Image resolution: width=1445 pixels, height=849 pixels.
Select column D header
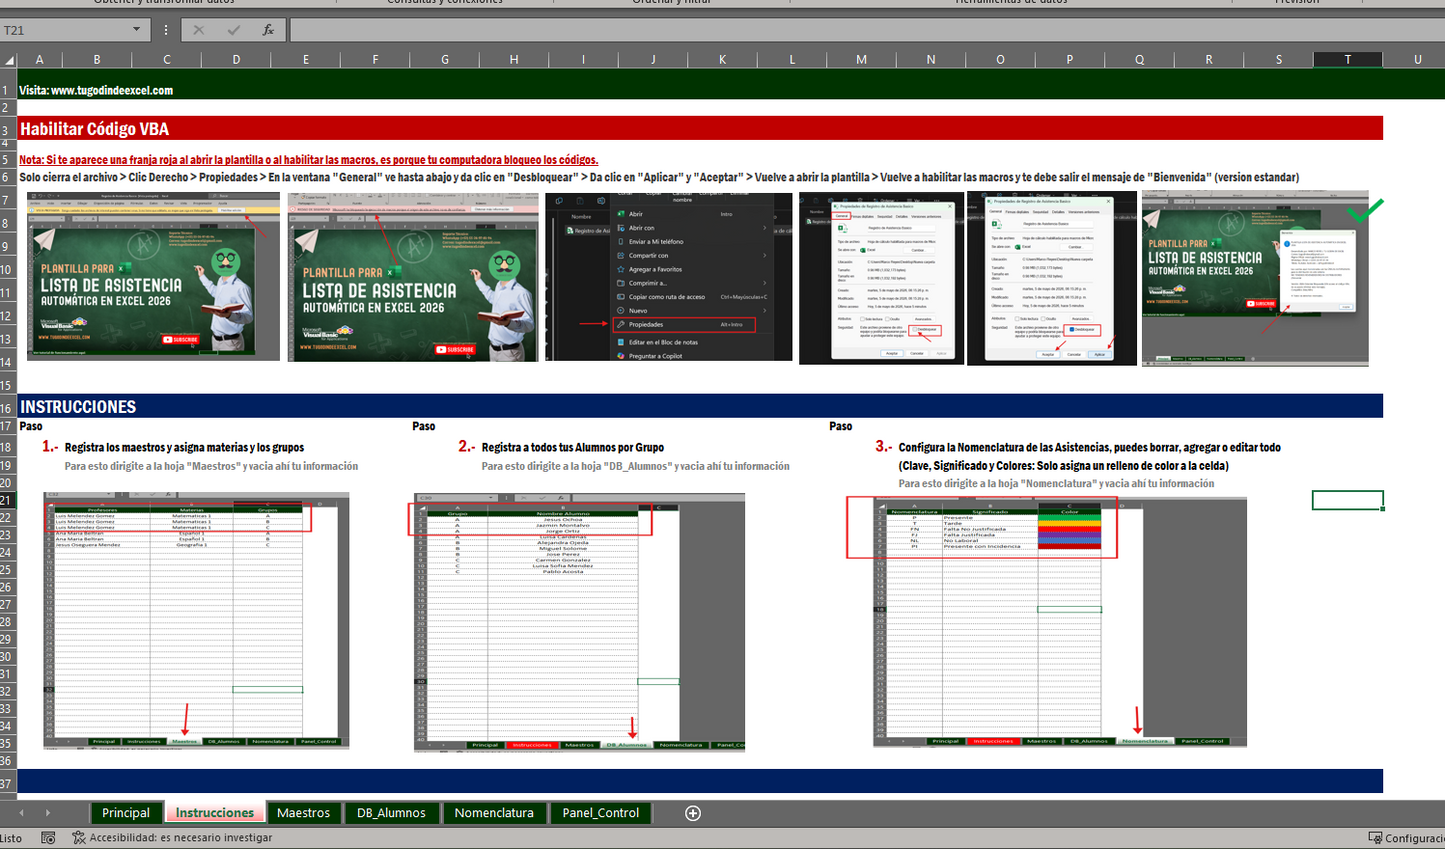(x=236, y=60)
